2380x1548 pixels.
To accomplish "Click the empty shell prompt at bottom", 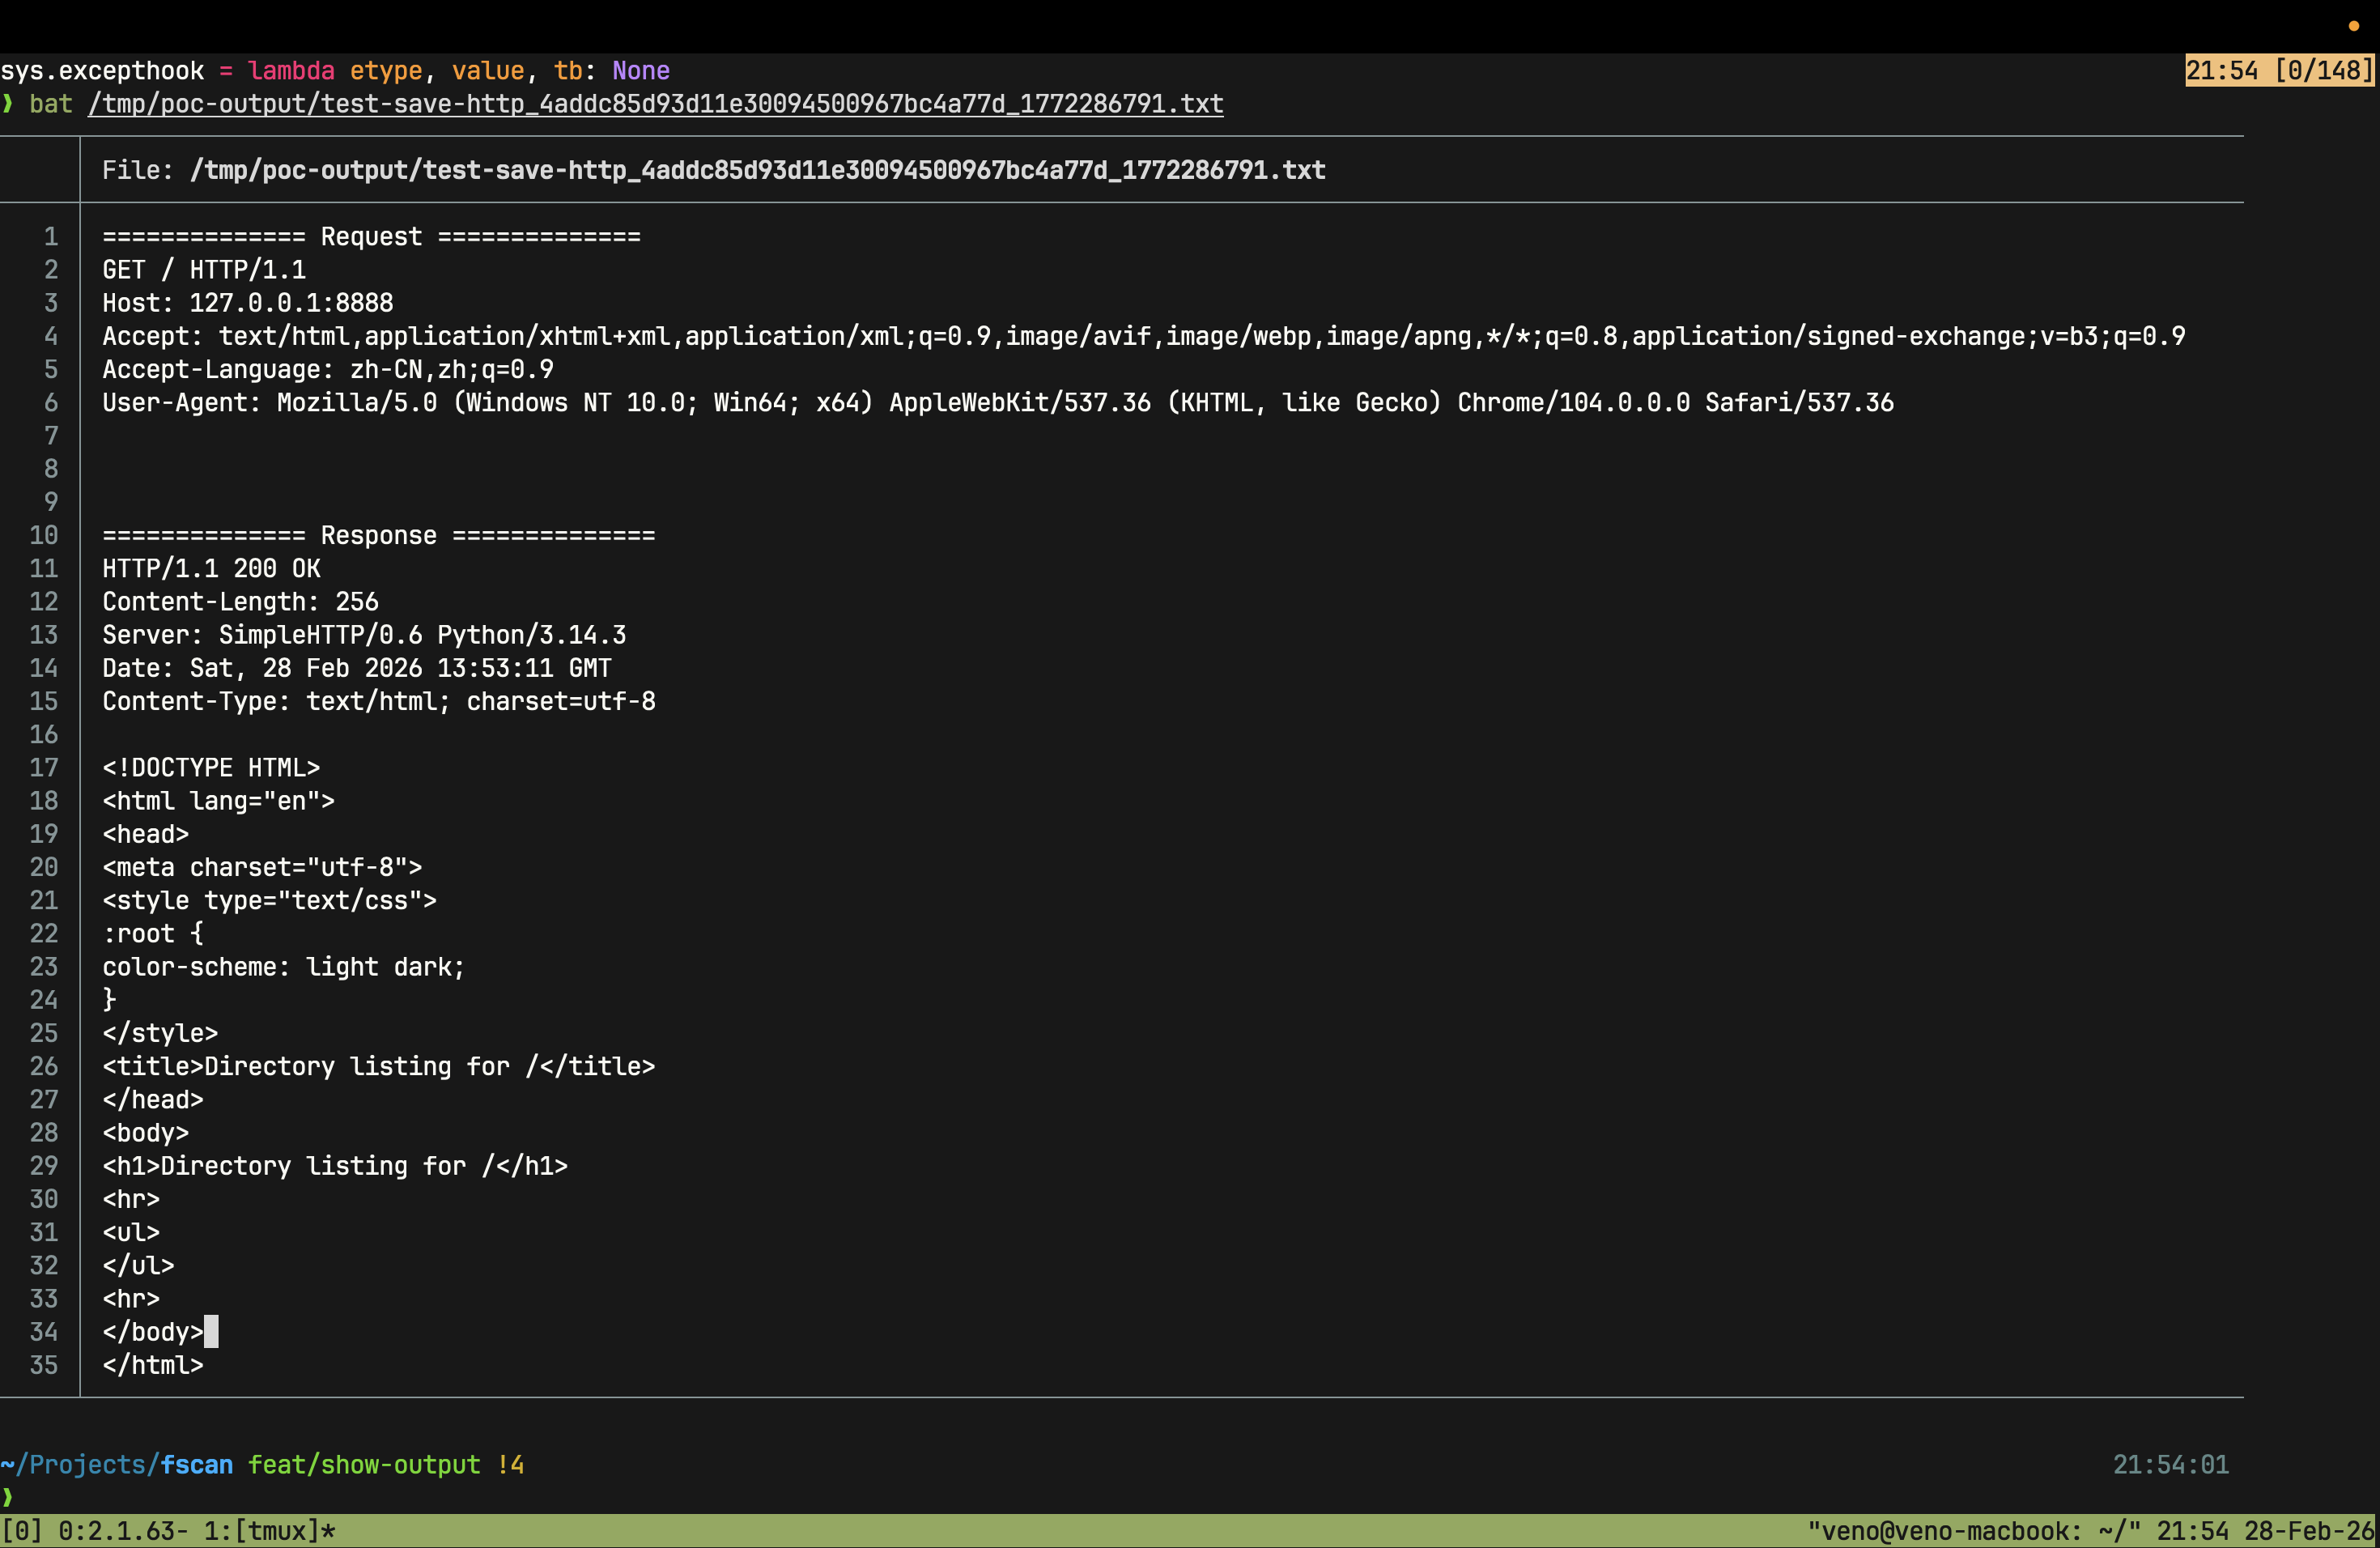I will tap(8, 1497).
